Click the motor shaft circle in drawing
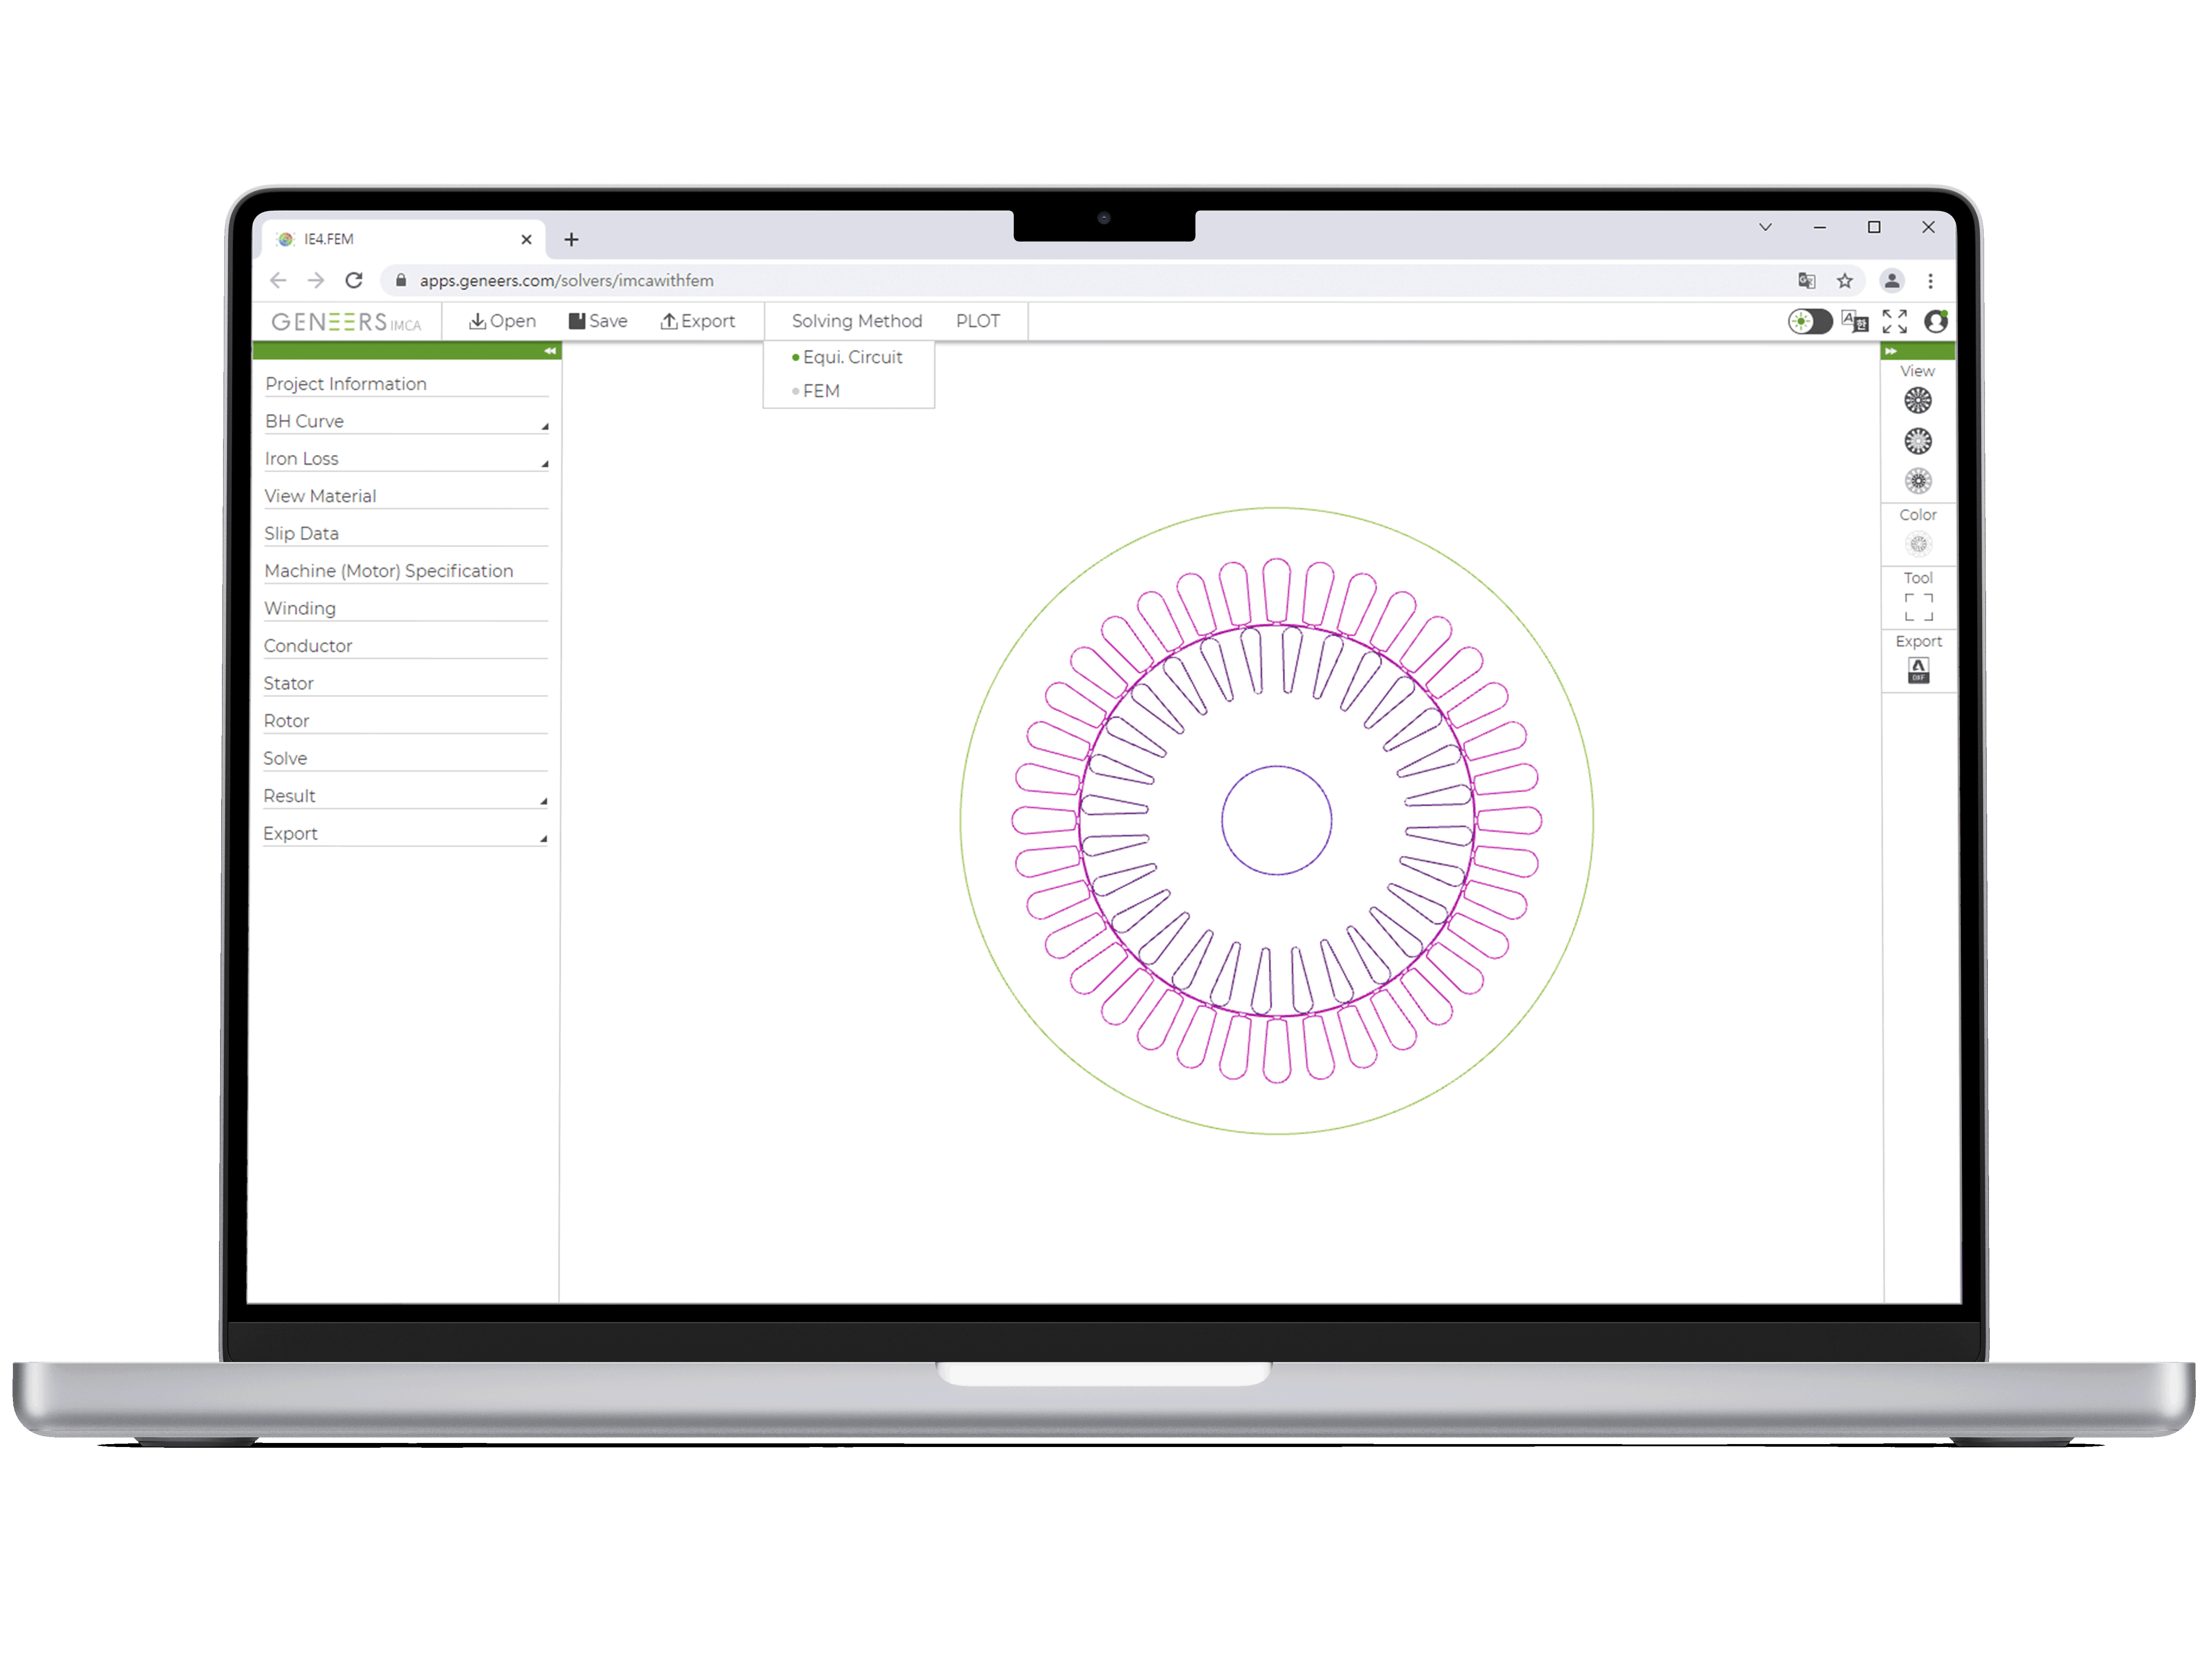 [1277, 820]
